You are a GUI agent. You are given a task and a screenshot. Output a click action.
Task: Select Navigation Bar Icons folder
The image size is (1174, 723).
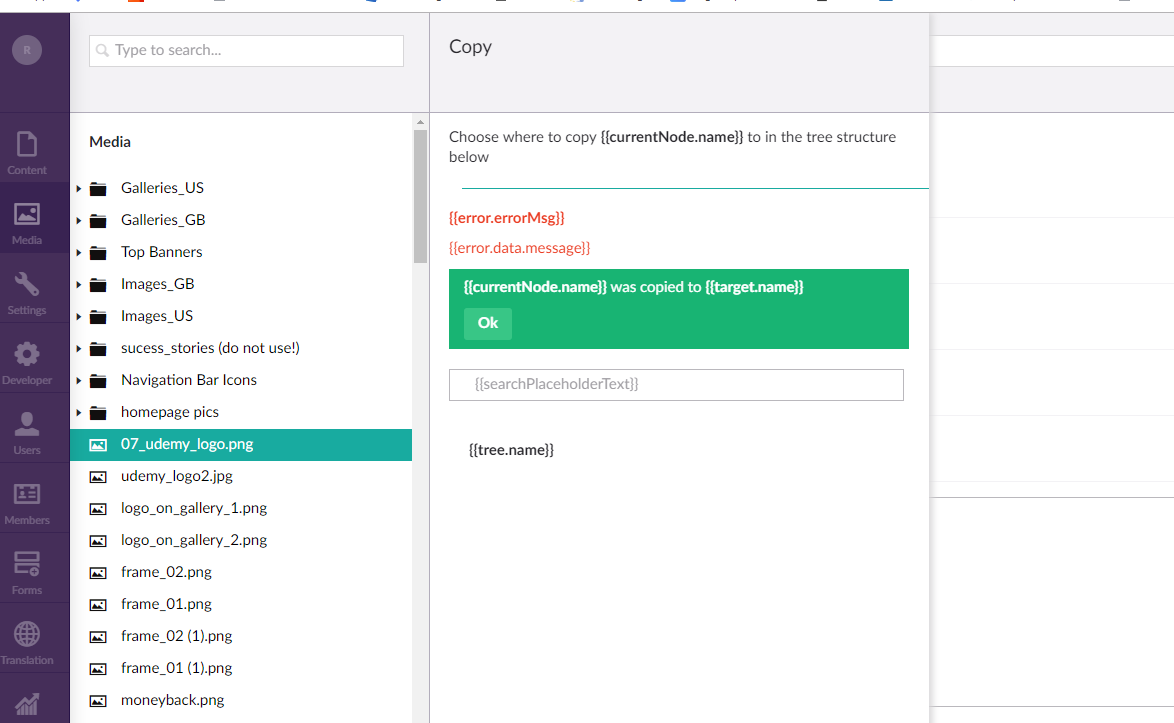[189, 380]
